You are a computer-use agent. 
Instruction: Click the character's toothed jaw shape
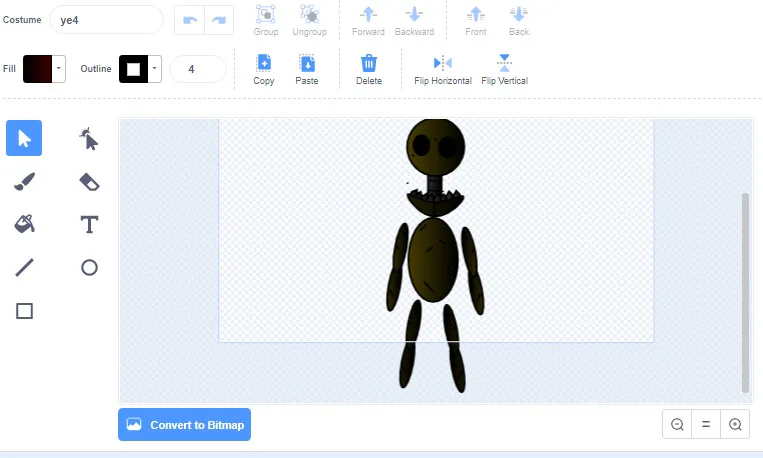tap(436, 203)
